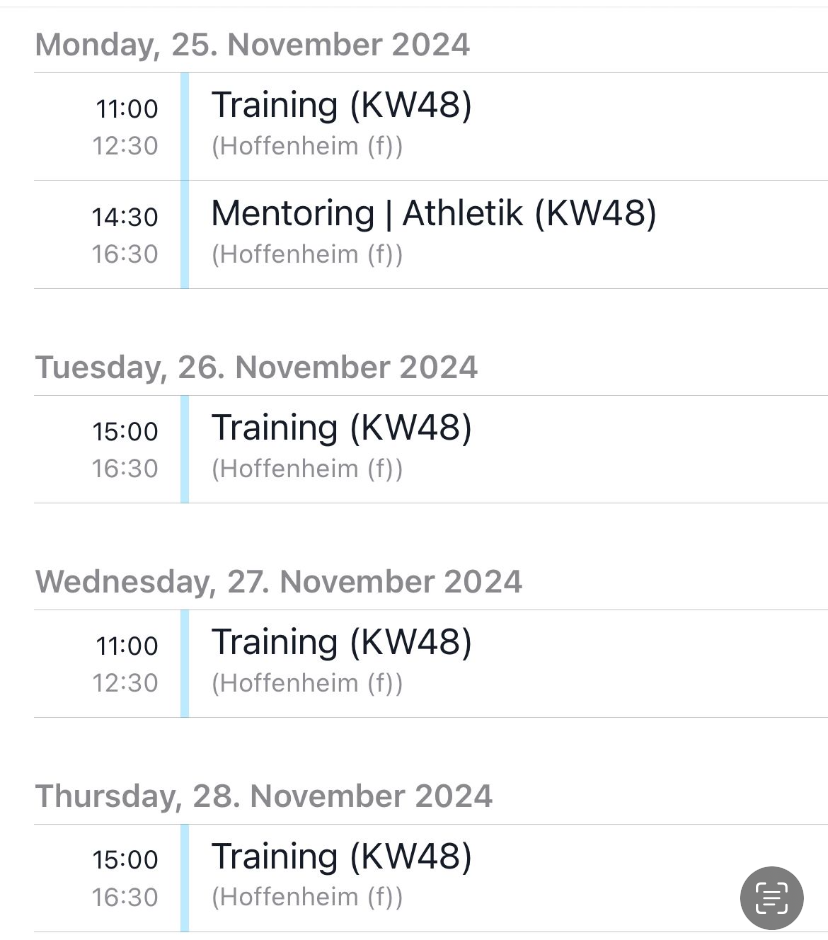Click the 12:30 end time on Wednesday
The width and height of the screenshot is (828, 940).
[125, 683]
